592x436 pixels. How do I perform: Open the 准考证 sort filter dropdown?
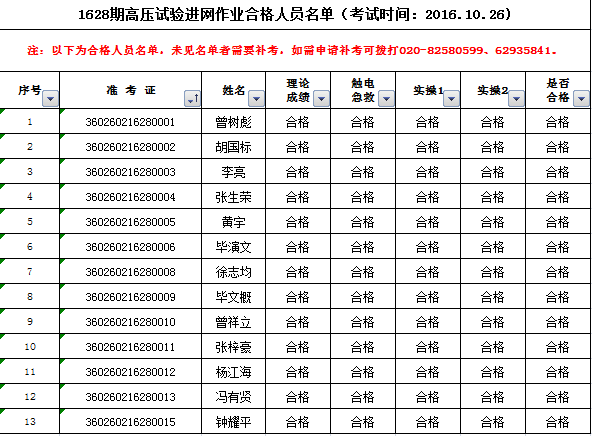(193, 99)
